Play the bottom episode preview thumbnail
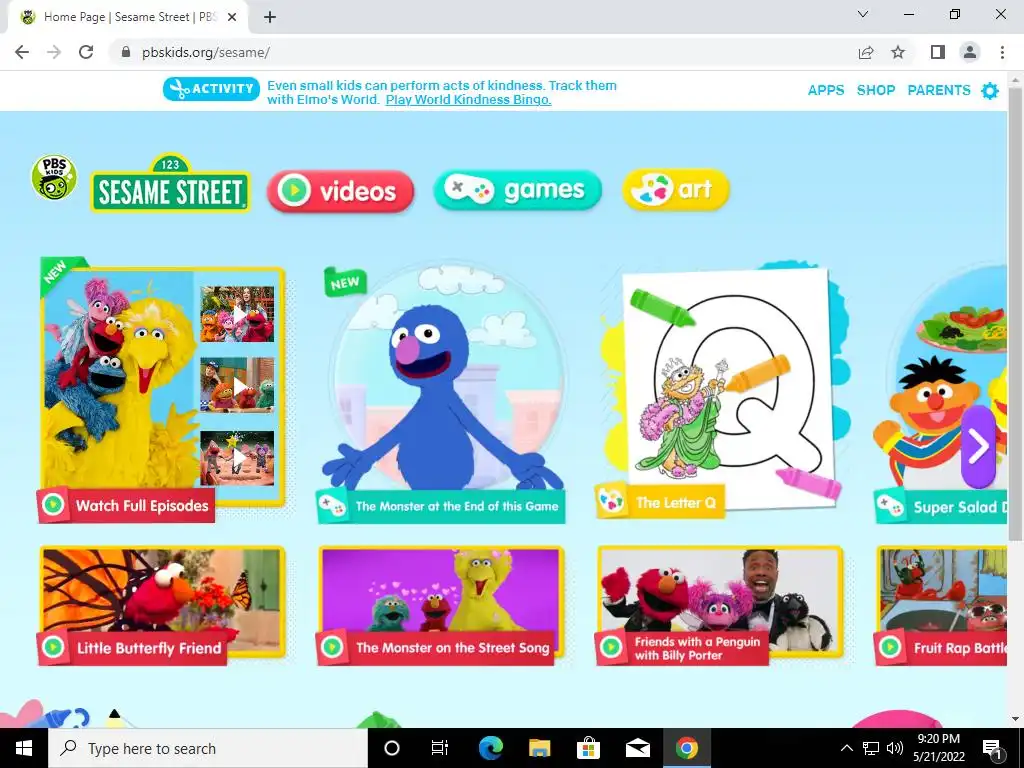The image size is (1024, 768). coord(237,458)
